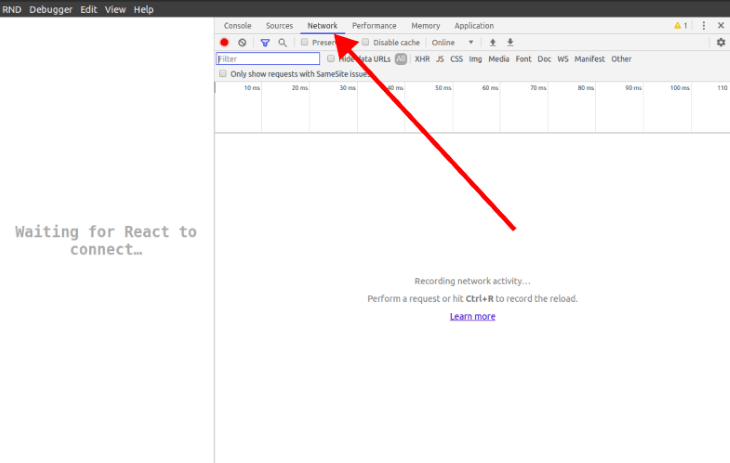
Task: Filter requests by XHR type
Action: 422,59
